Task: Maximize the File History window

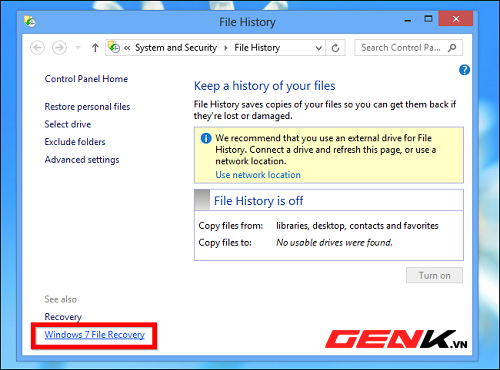Action: [428, 19]
